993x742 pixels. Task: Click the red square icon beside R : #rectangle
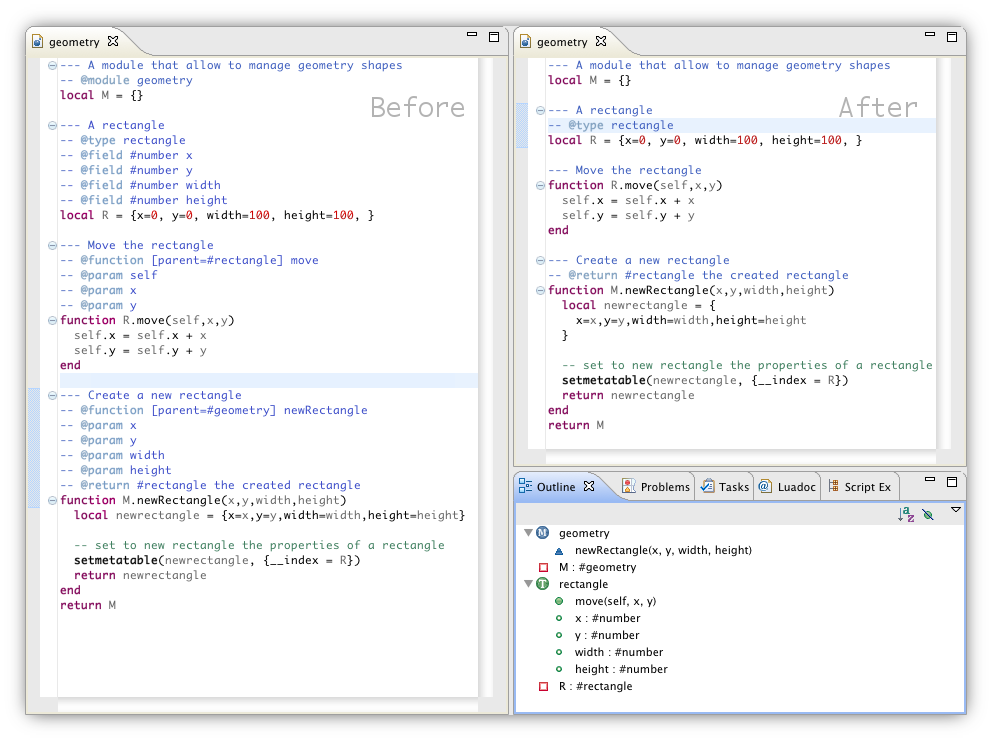click(543, 686)
